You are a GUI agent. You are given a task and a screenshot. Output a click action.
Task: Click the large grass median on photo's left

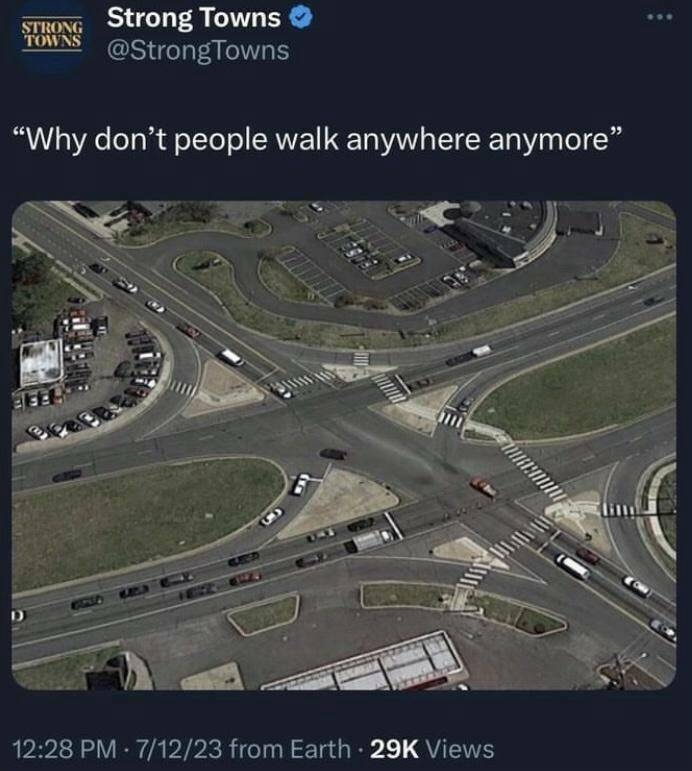click(x=143, y=519)
